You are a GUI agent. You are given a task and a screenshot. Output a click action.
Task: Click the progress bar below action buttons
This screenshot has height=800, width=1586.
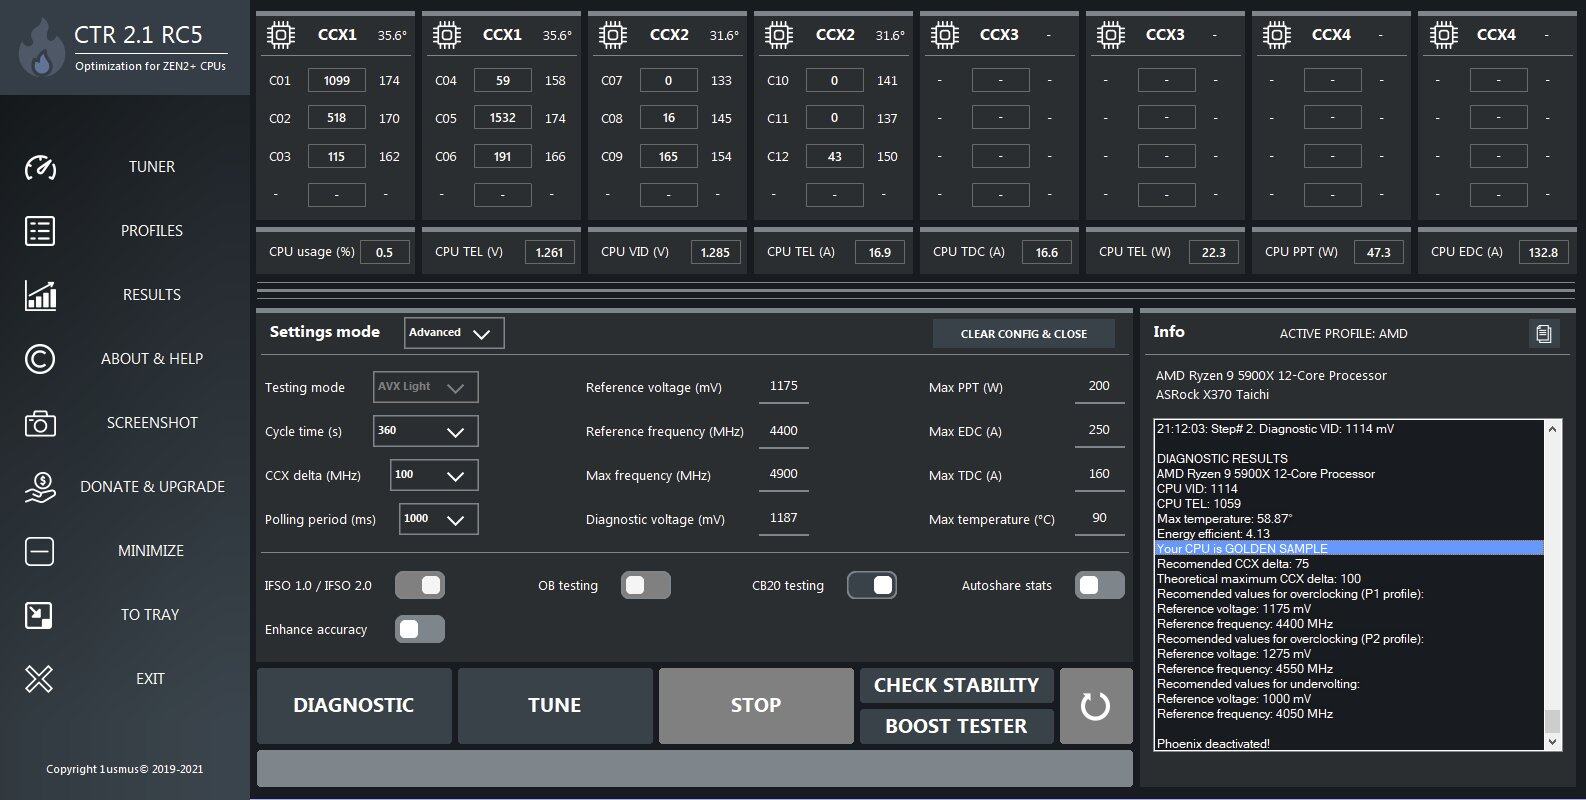pos(695,768)
